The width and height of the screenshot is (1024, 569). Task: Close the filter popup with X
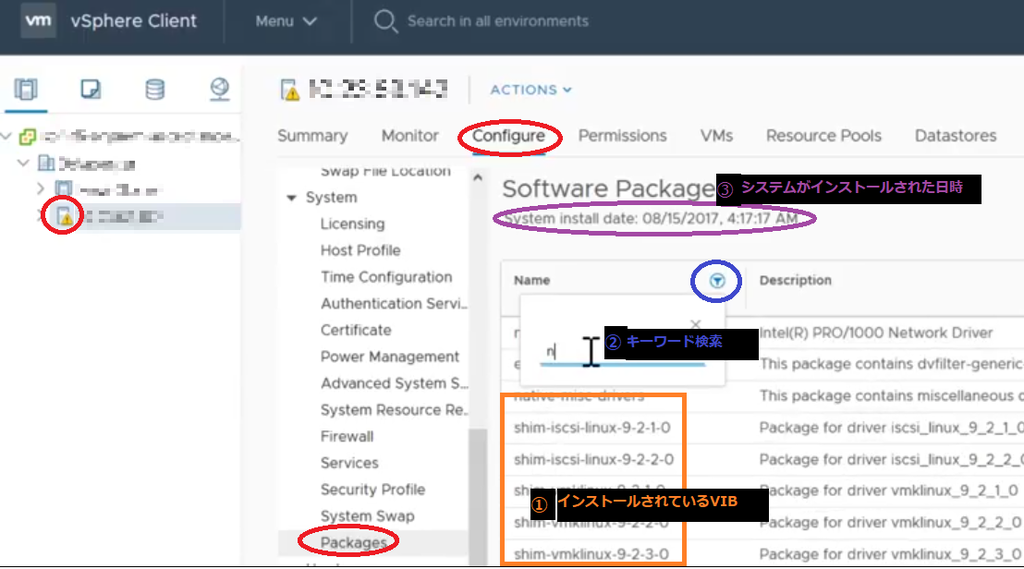point(696,324)
